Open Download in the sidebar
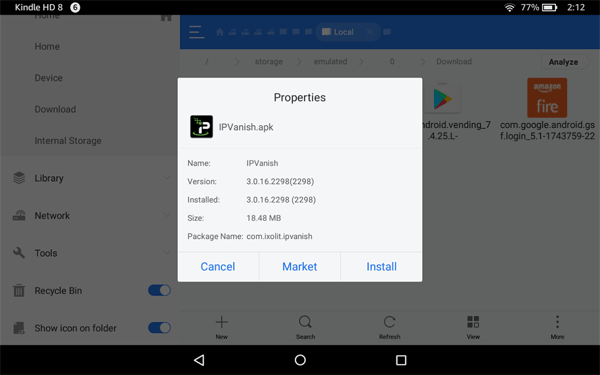The height and width of the screenshot is (375, 600). click(x=55, y=109)
